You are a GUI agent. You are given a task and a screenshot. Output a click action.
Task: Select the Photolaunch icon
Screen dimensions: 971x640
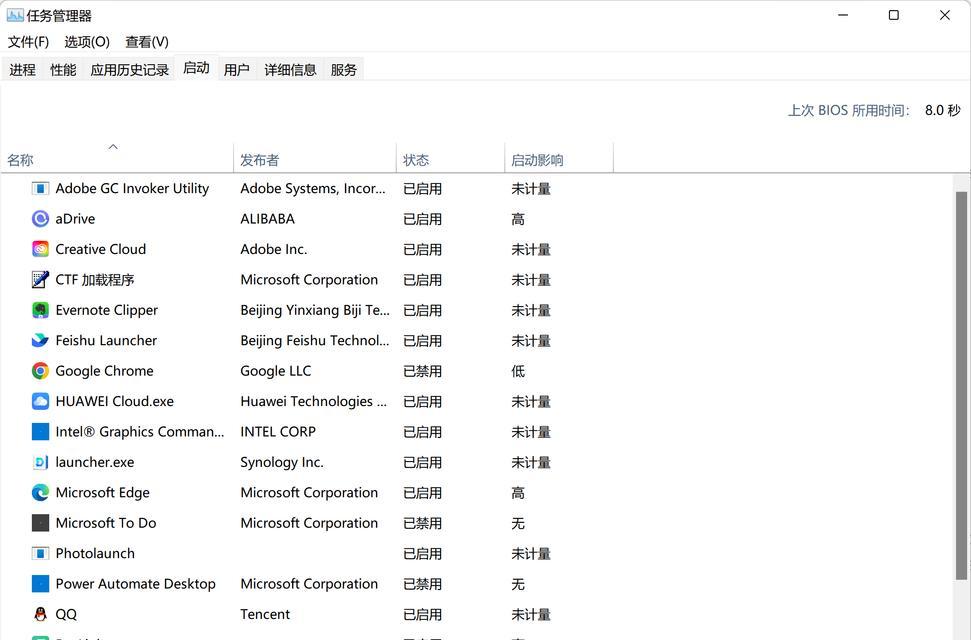coord(40,553)
